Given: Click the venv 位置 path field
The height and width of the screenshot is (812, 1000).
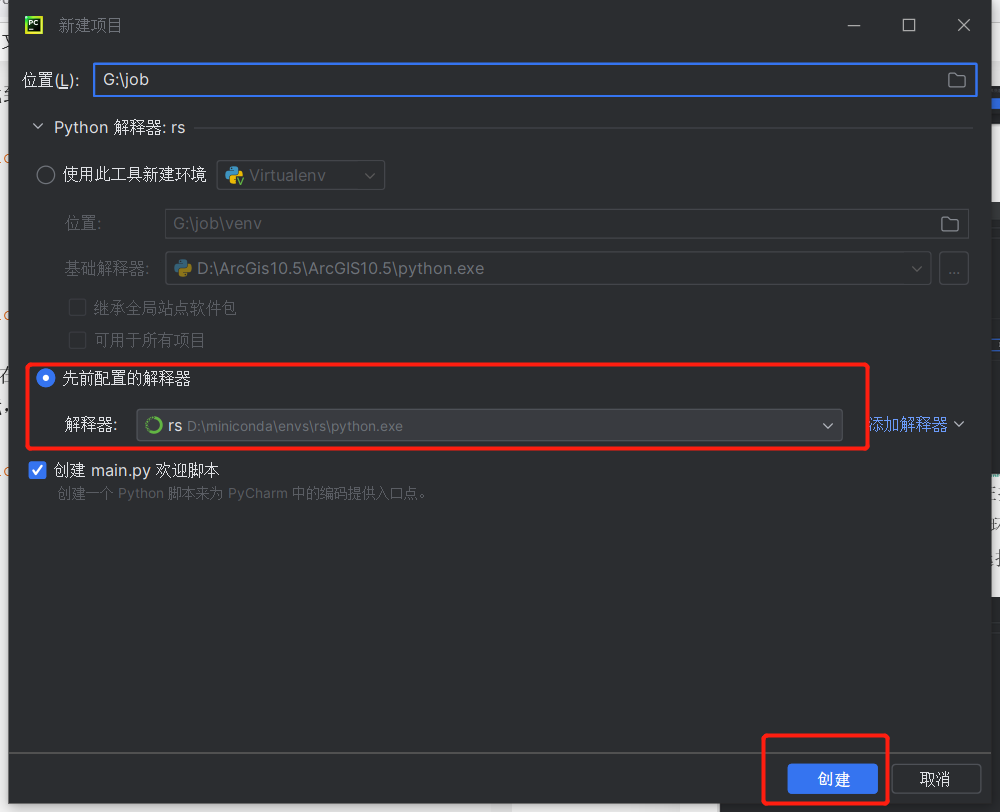Looking at the screenshot, I should tap(566, 223).
